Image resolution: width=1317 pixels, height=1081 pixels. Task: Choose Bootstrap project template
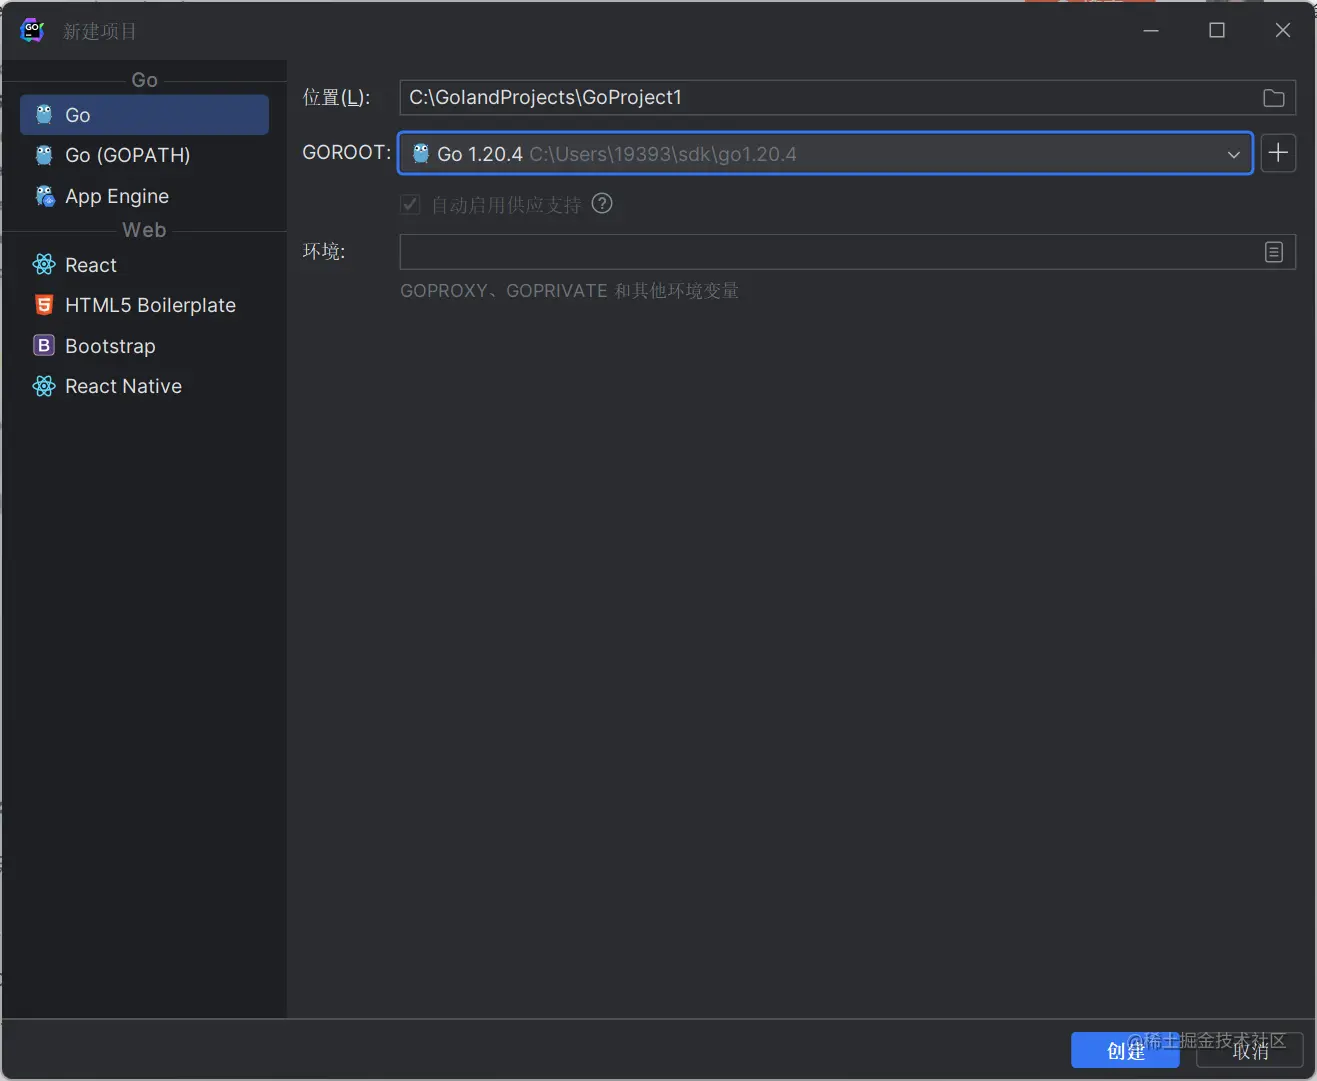pyautogui.click(x=144, y=346)
